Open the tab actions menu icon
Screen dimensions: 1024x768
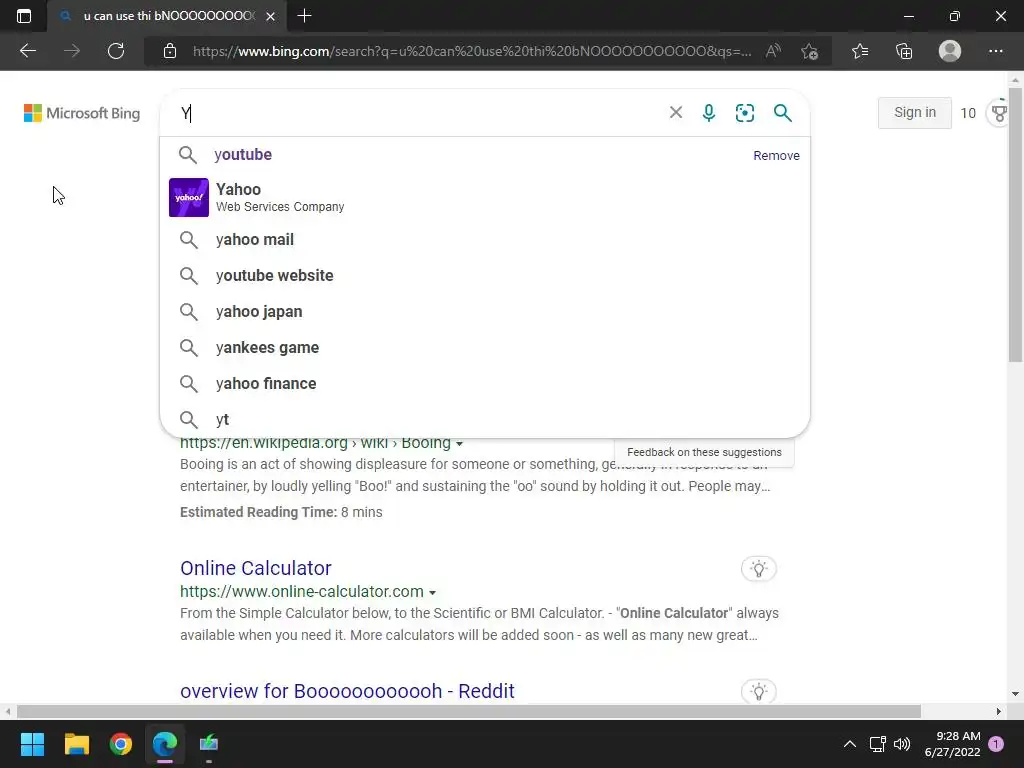[24, 16]
